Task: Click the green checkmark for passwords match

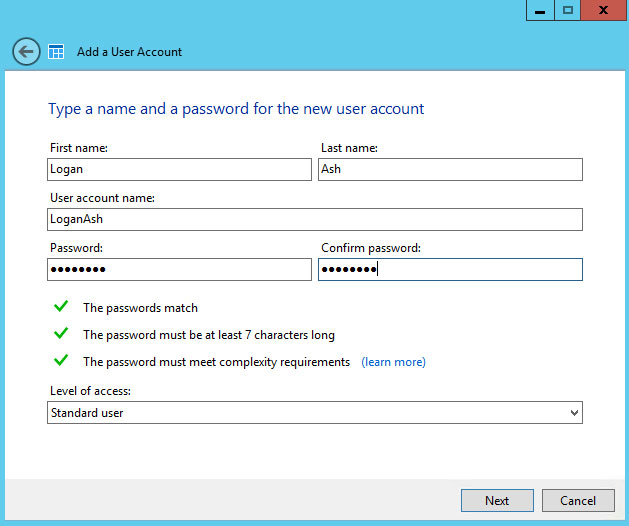Action: click(61, 307)
